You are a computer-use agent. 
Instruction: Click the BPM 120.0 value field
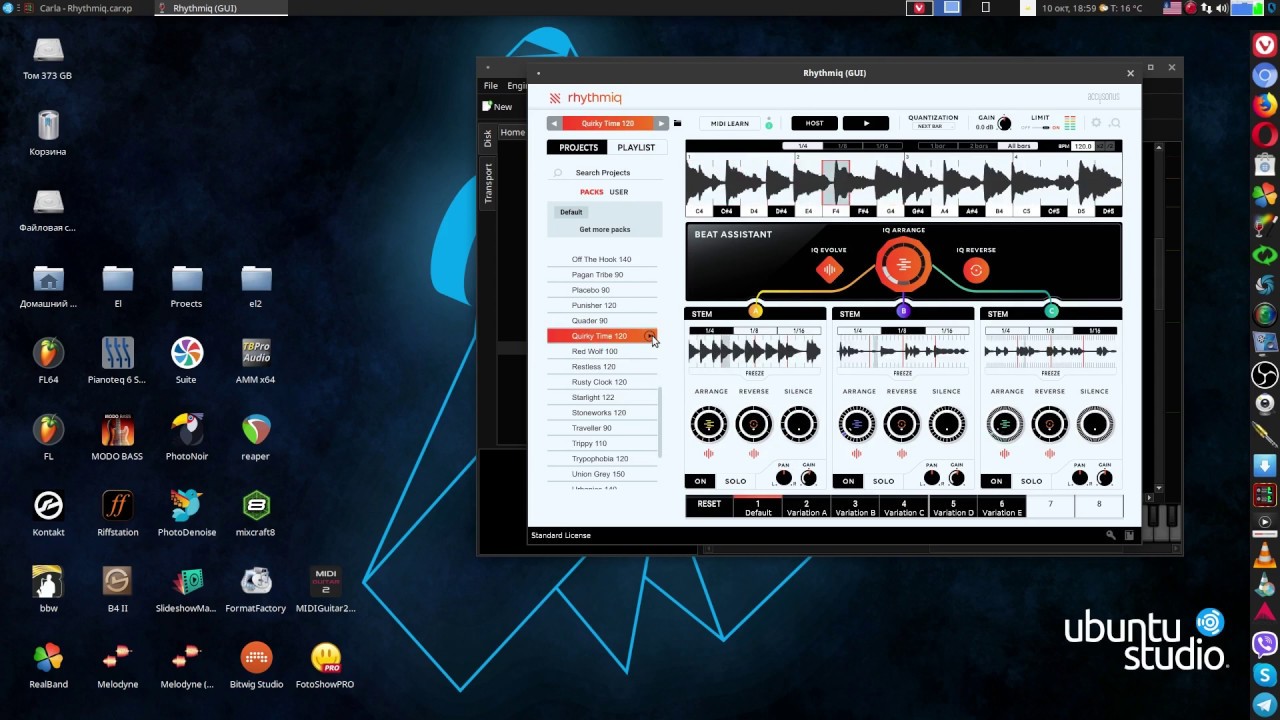pos(1083,146)
